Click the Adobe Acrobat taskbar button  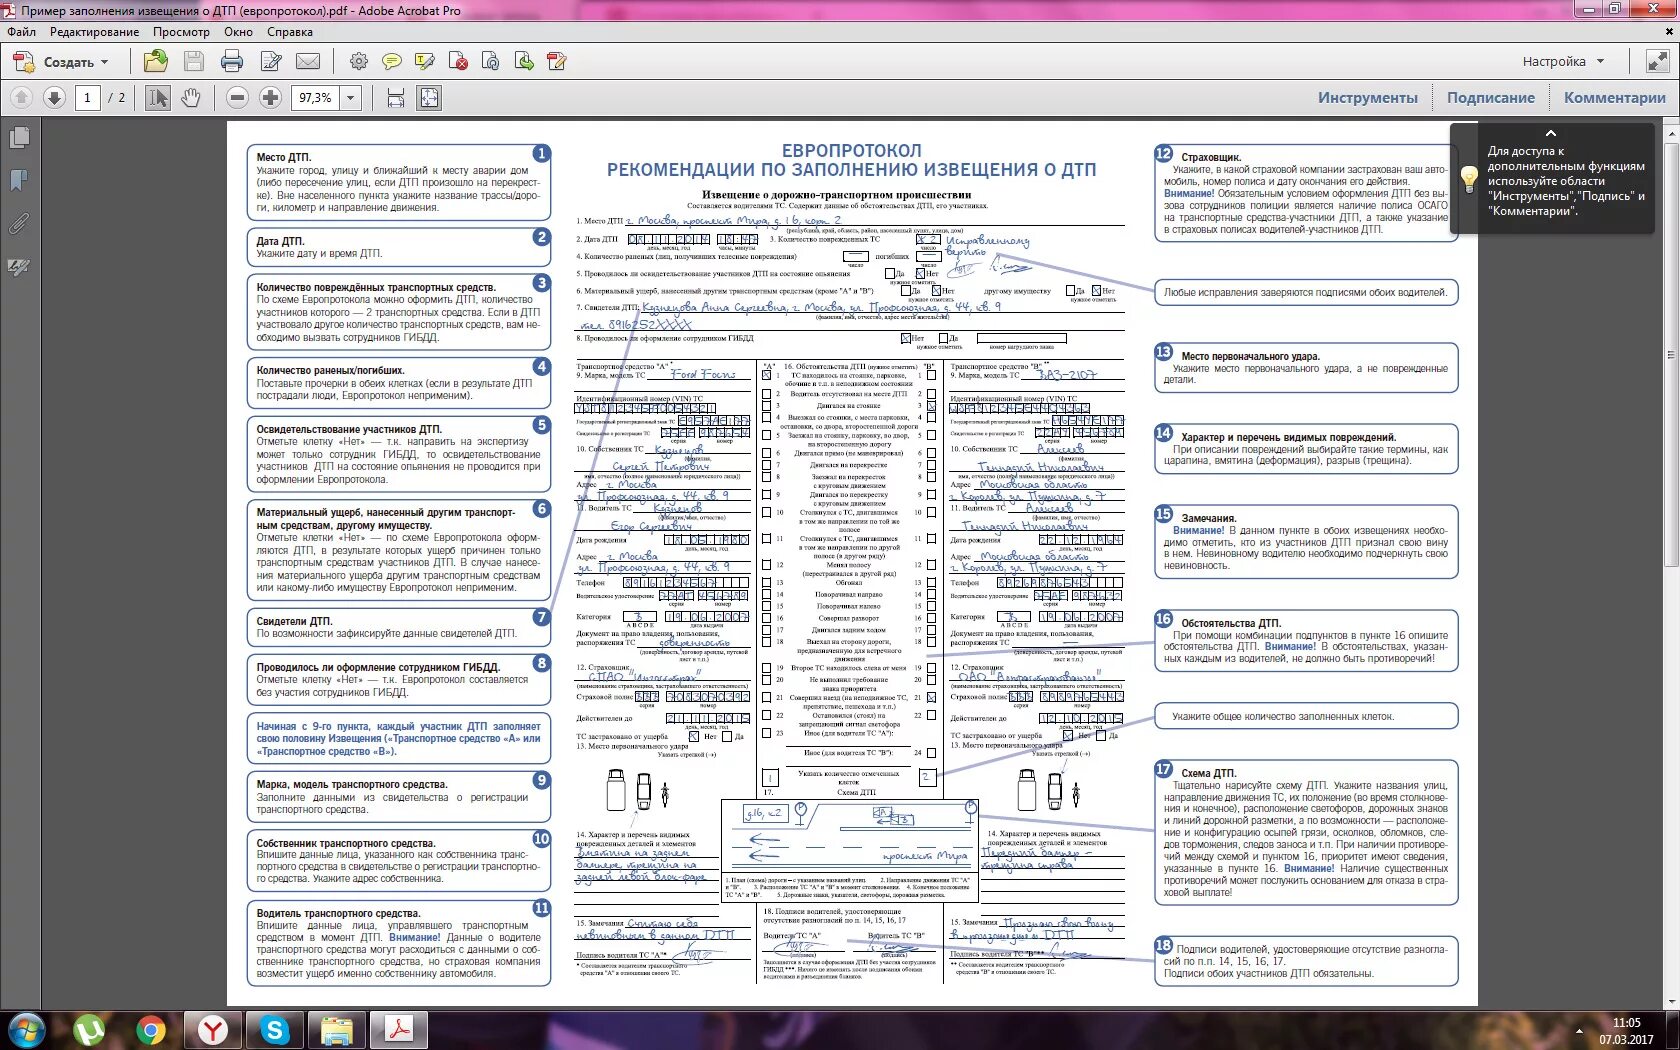[400, 1030]
